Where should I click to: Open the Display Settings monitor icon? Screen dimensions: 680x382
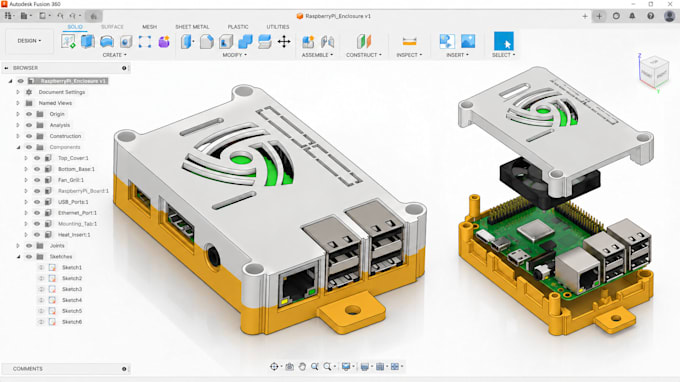click(x=346, y=367)
